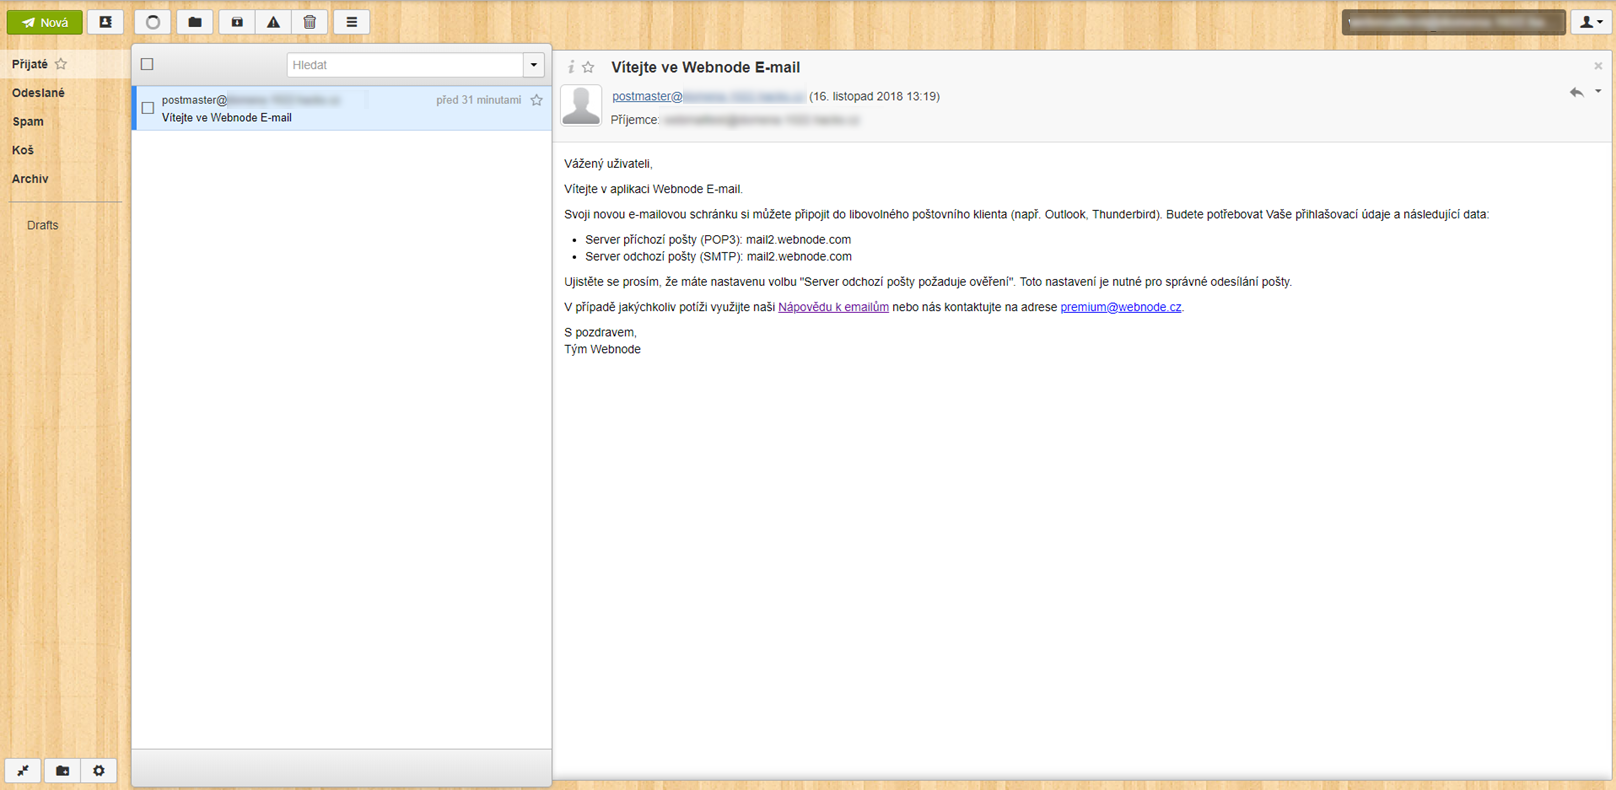Open the contacts address book icon
1616x790 pixels.
105,22
